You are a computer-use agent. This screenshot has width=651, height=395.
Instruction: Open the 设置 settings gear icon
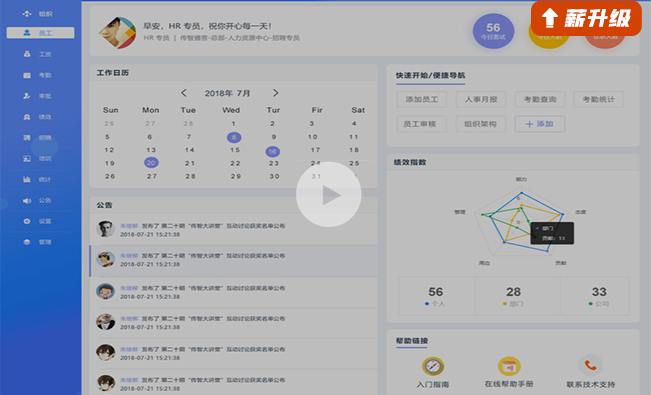coord(27,221)
